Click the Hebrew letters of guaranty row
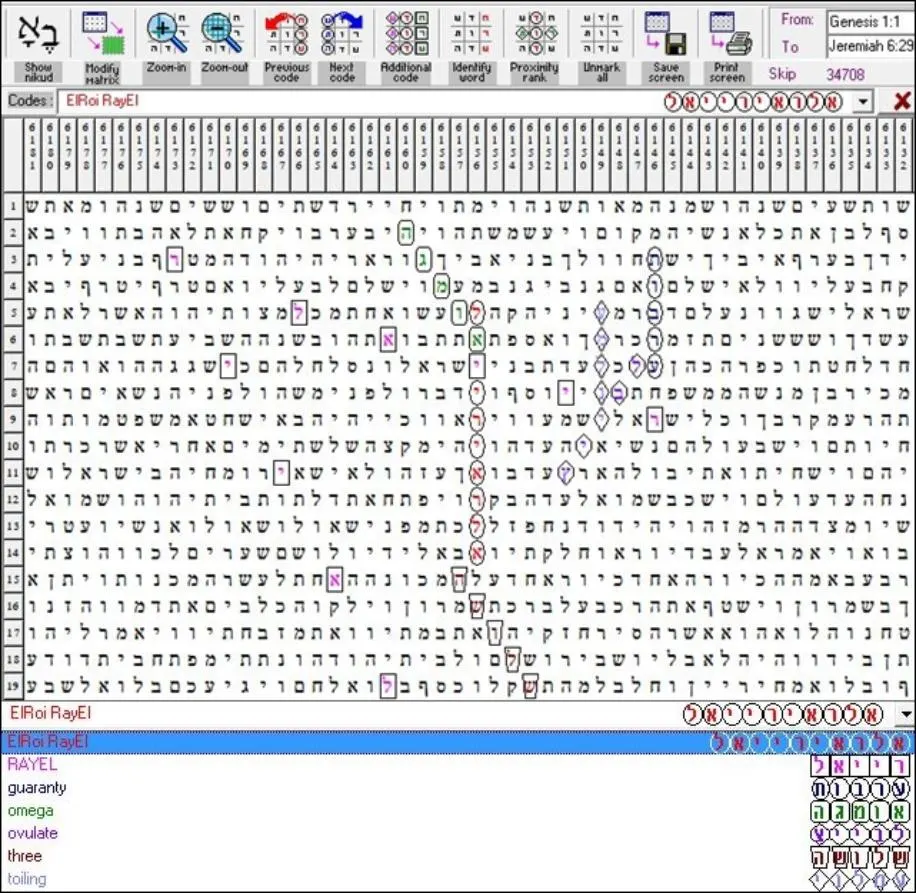The image size is (916, 893). [860, 788]
